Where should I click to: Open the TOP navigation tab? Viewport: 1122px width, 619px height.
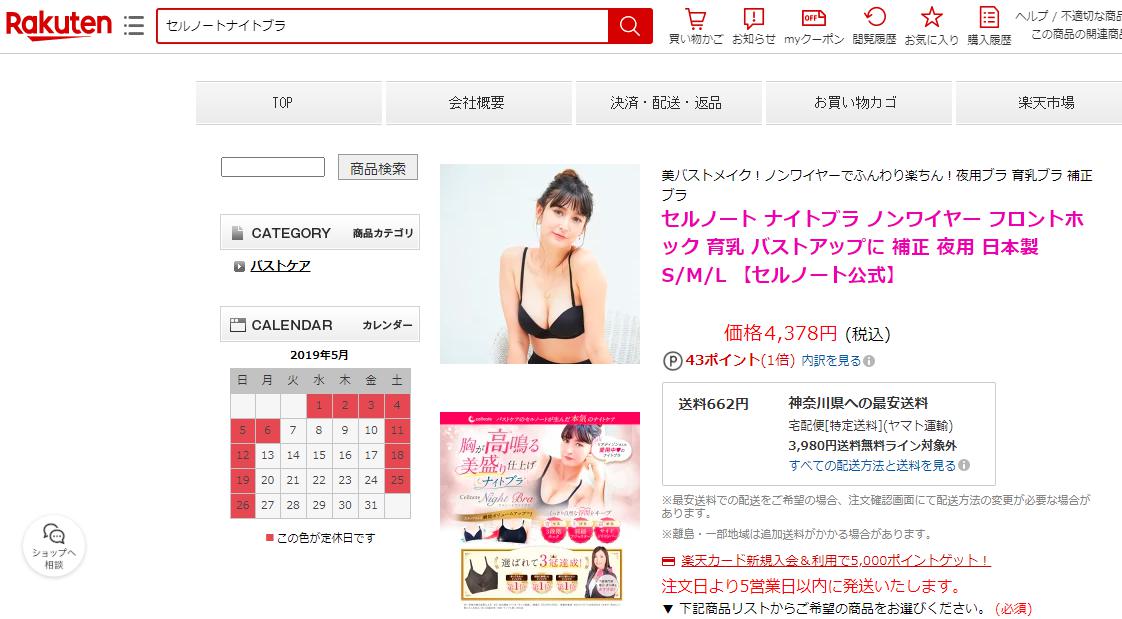click(289, 102)
